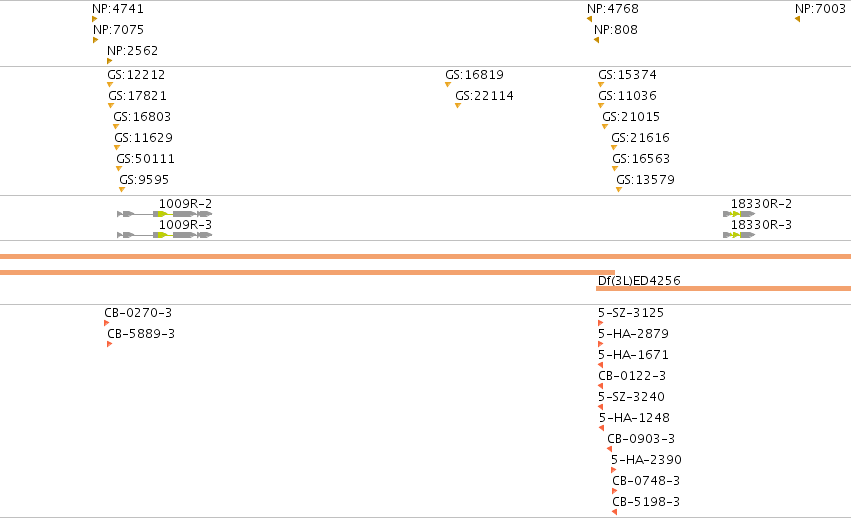Select the 5-HA-2390 red marker arrow
Screen dimensions: 851x518
(613, 470)
